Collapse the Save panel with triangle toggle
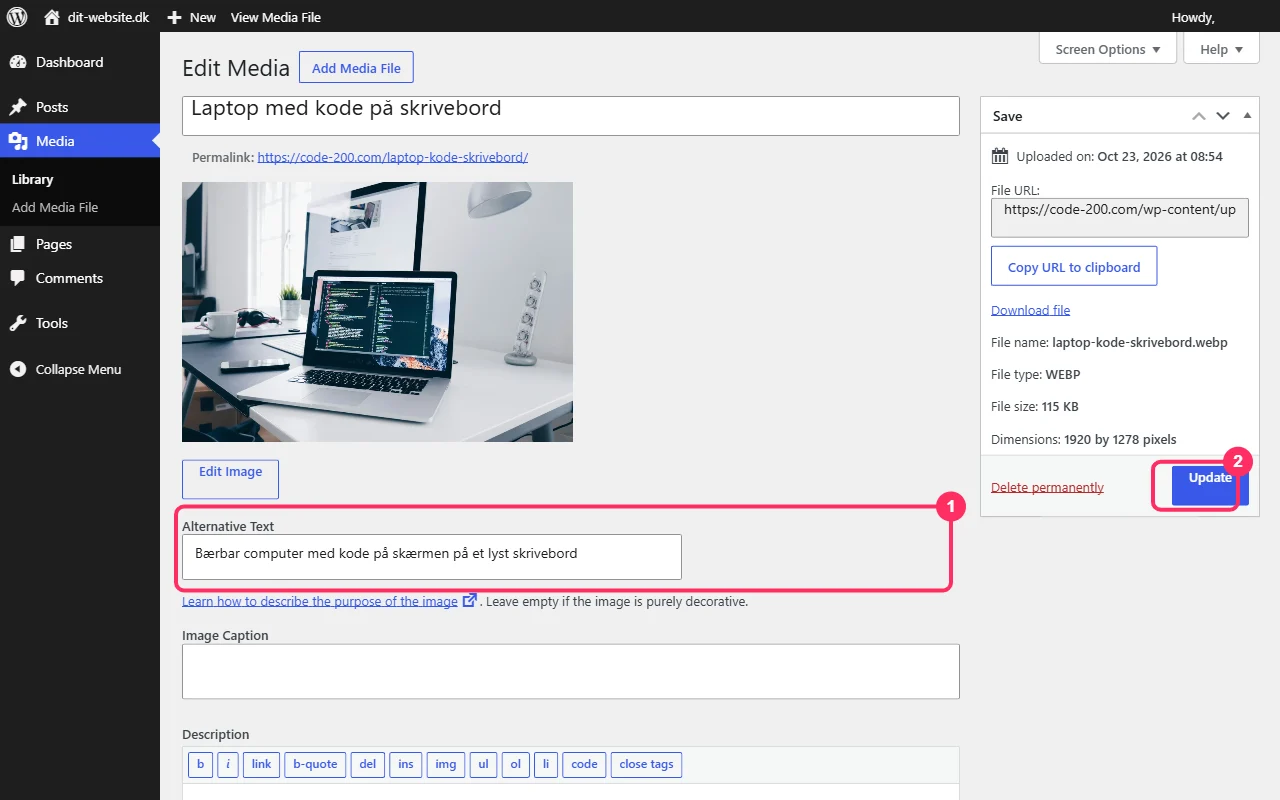 click(x=1247, y=116)
